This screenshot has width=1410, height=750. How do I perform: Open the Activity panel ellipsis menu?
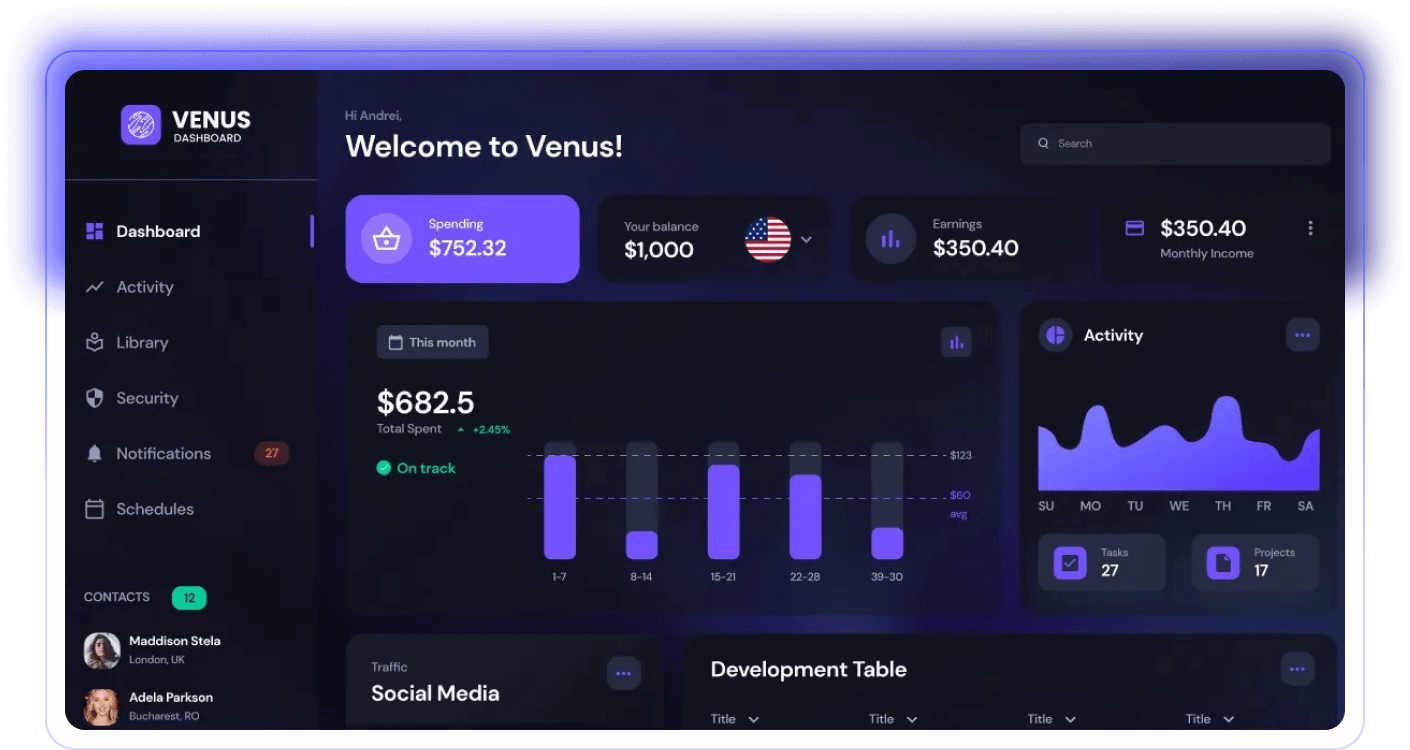click(1302, 335)
